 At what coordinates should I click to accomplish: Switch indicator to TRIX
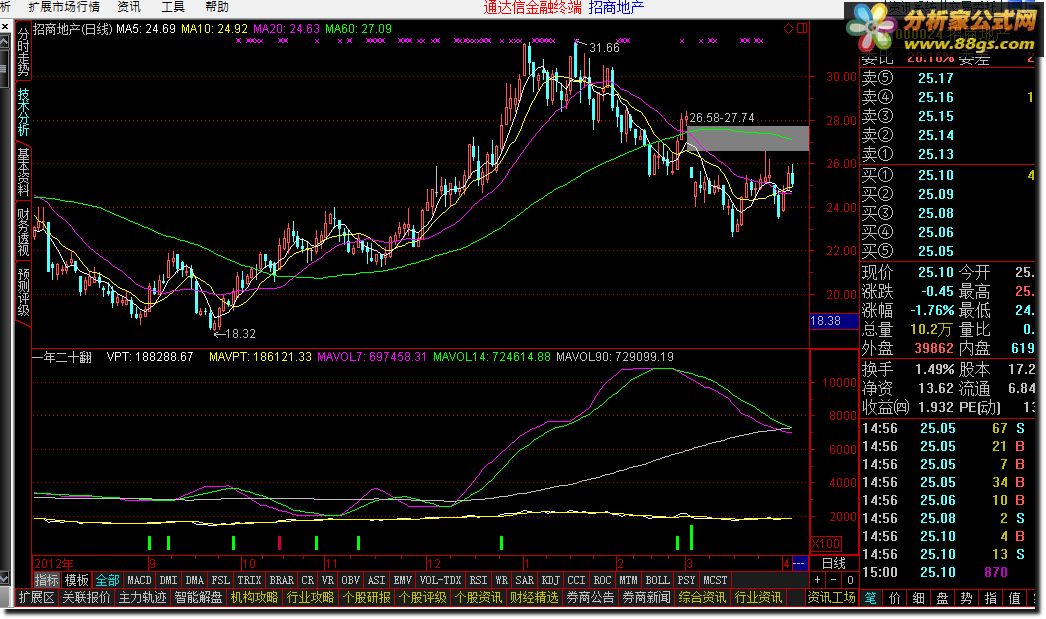coord(249,580)
